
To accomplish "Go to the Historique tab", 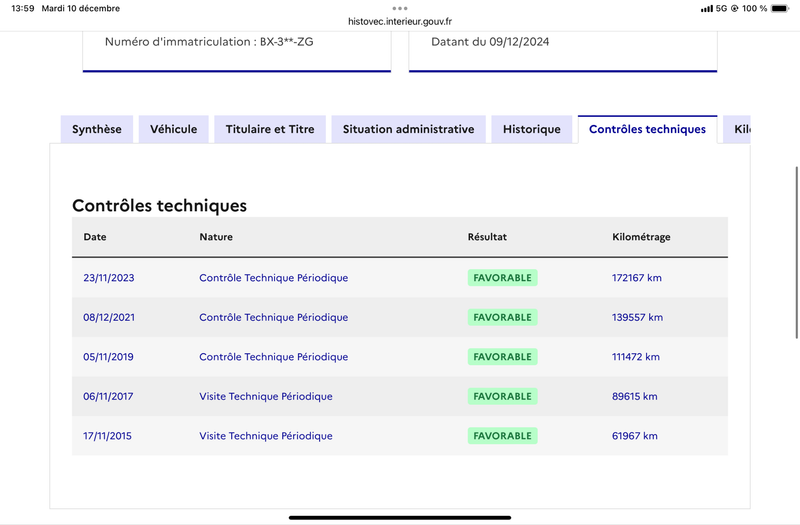I will [x=532, y=129].
